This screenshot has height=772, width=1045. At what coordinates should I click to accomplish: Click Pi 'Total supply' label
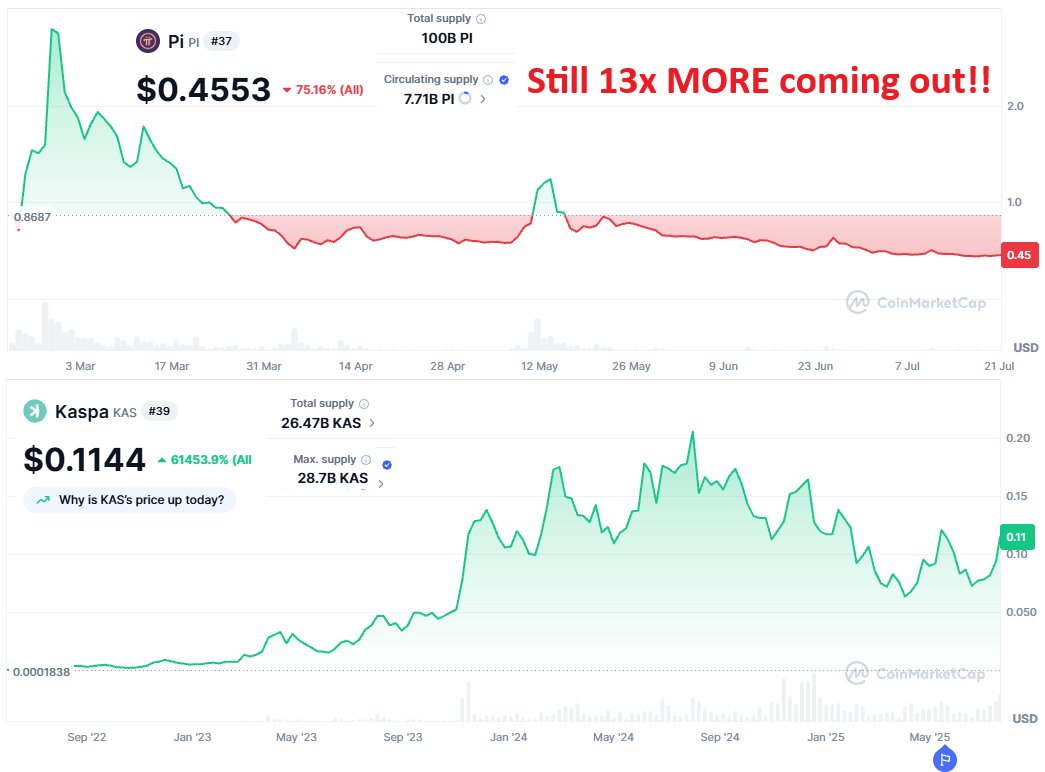(x=439, y=19)
